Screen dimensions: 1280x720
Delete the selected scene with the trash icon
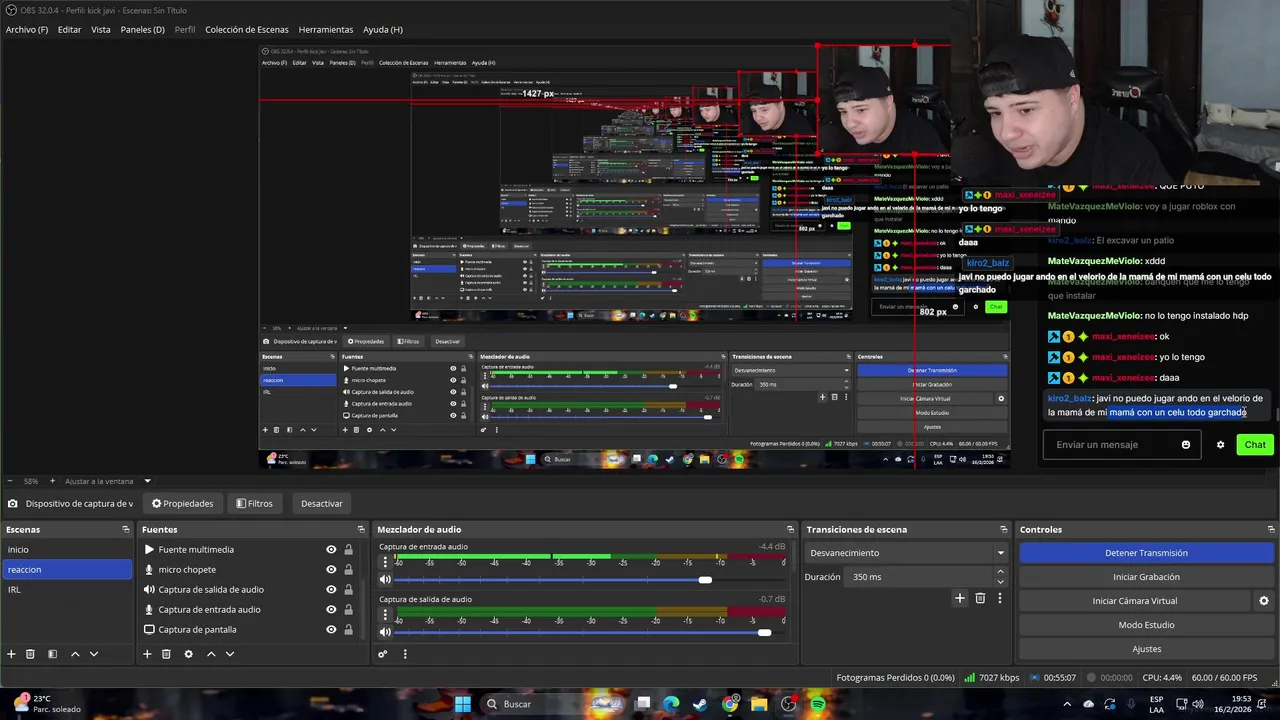[30, 654]
